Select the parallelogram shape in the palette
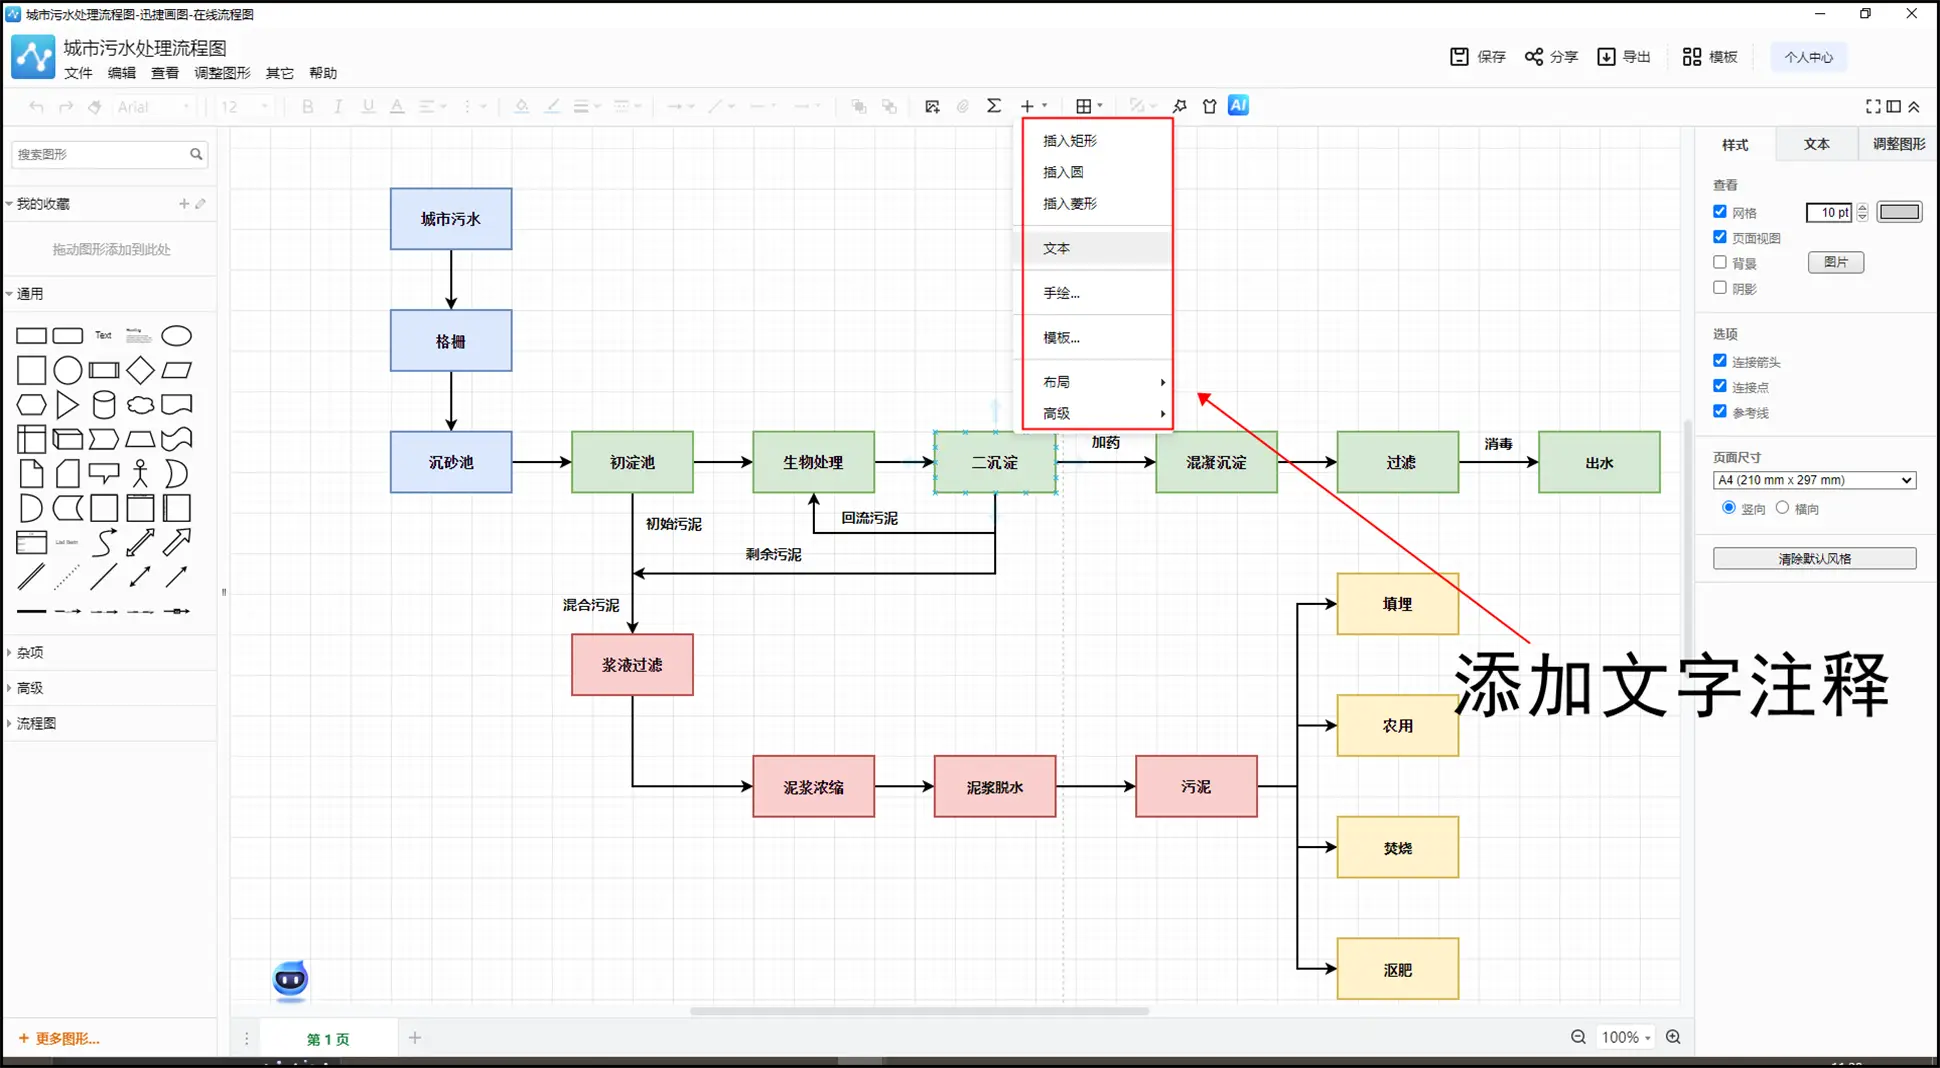The height and width of the screenshot is (1068, 1940). click(x=176, y=370)
